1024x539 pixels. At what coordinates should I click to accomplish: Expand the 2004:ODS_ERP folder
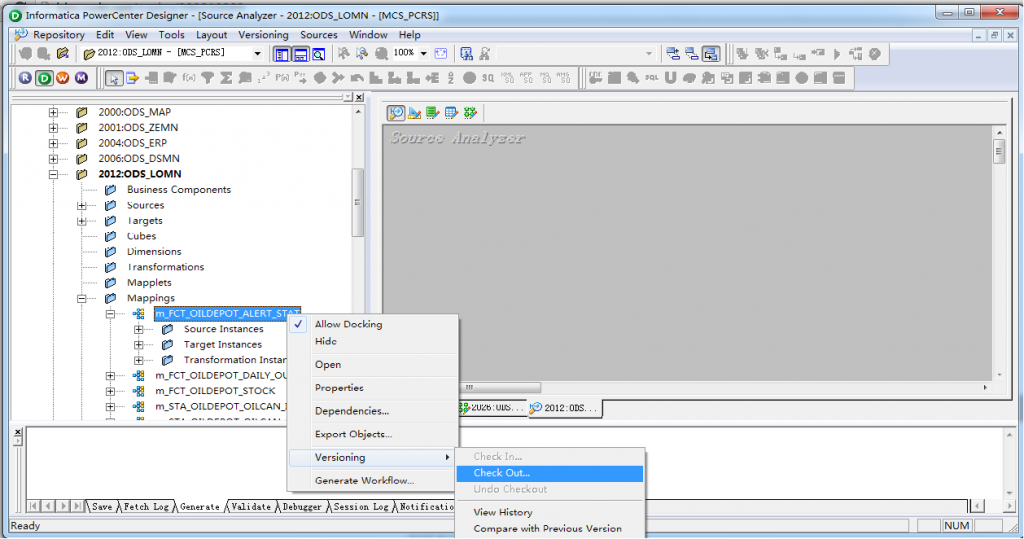tap(54, 143)
